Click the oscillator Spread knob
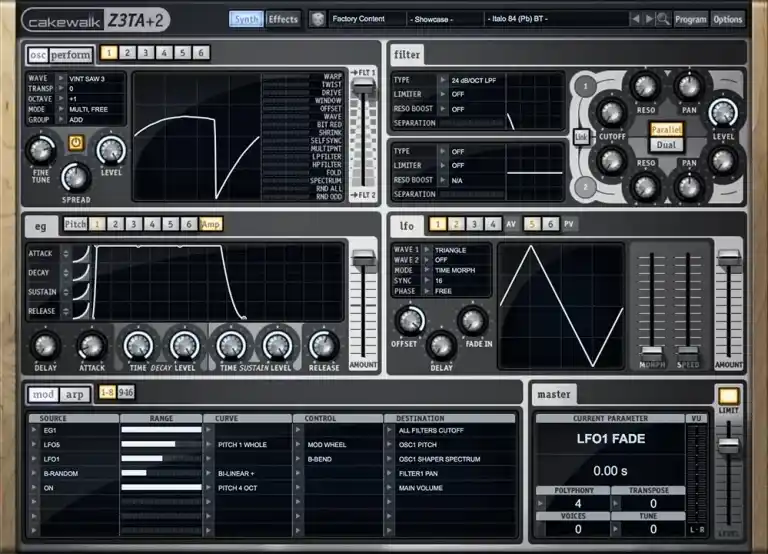The image size is (768, 554). point(76,177)
